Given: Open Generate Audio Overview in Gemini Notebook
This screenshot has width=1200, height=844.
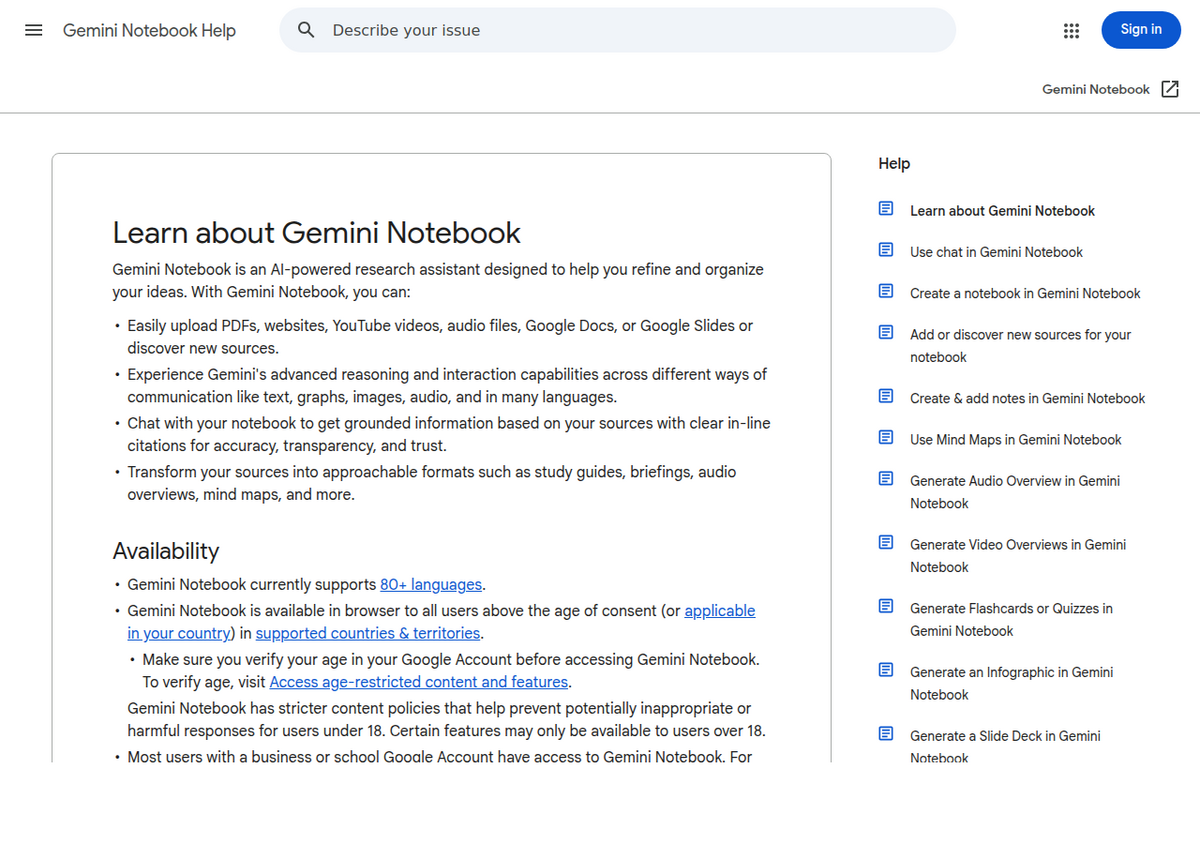Looking at the screenshot, I should point(1015,492).
